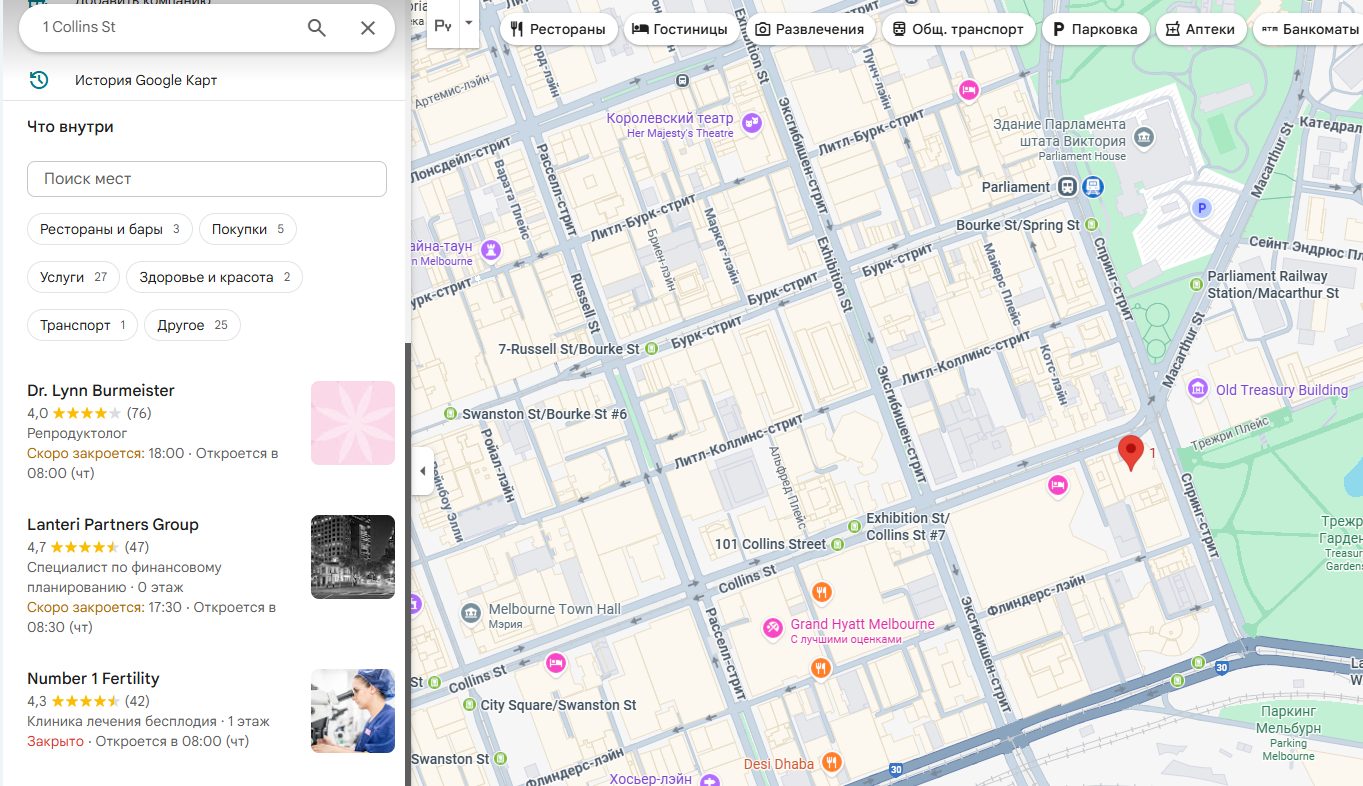The width and height of the screenshot is (1363, 786).
Task: Show Парковка locations chip
Action: click(1094, 29)
